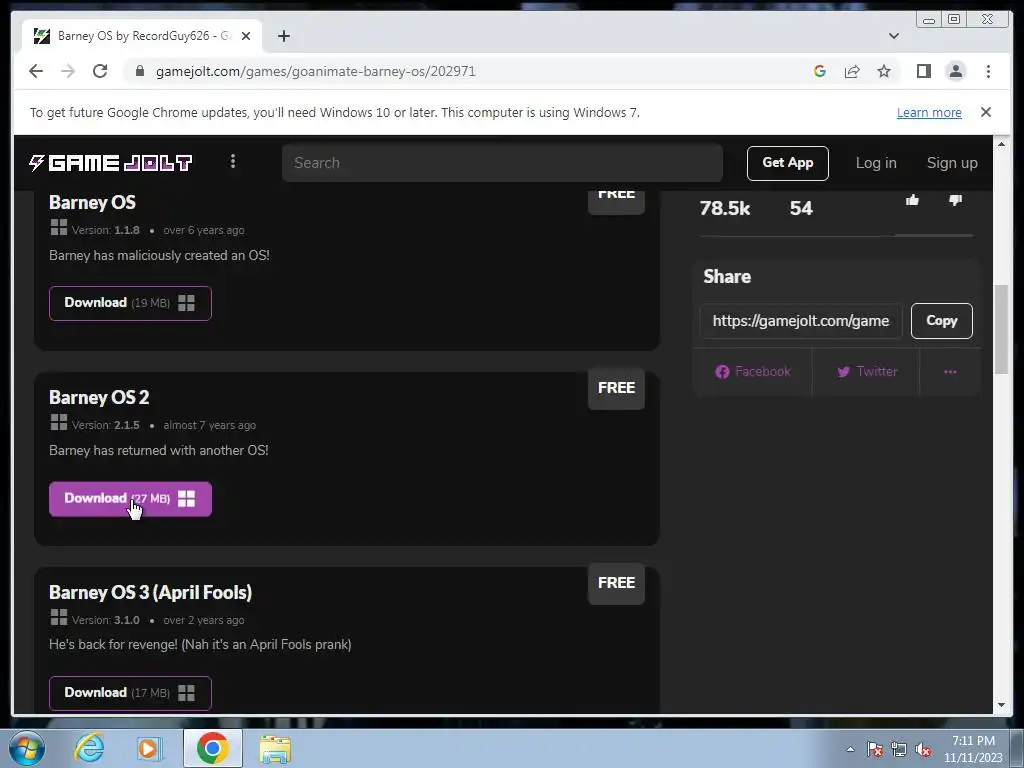1024x768 pixels.
Task: Download Barney OS 3 17 MB package
Action: pos(130,693)
